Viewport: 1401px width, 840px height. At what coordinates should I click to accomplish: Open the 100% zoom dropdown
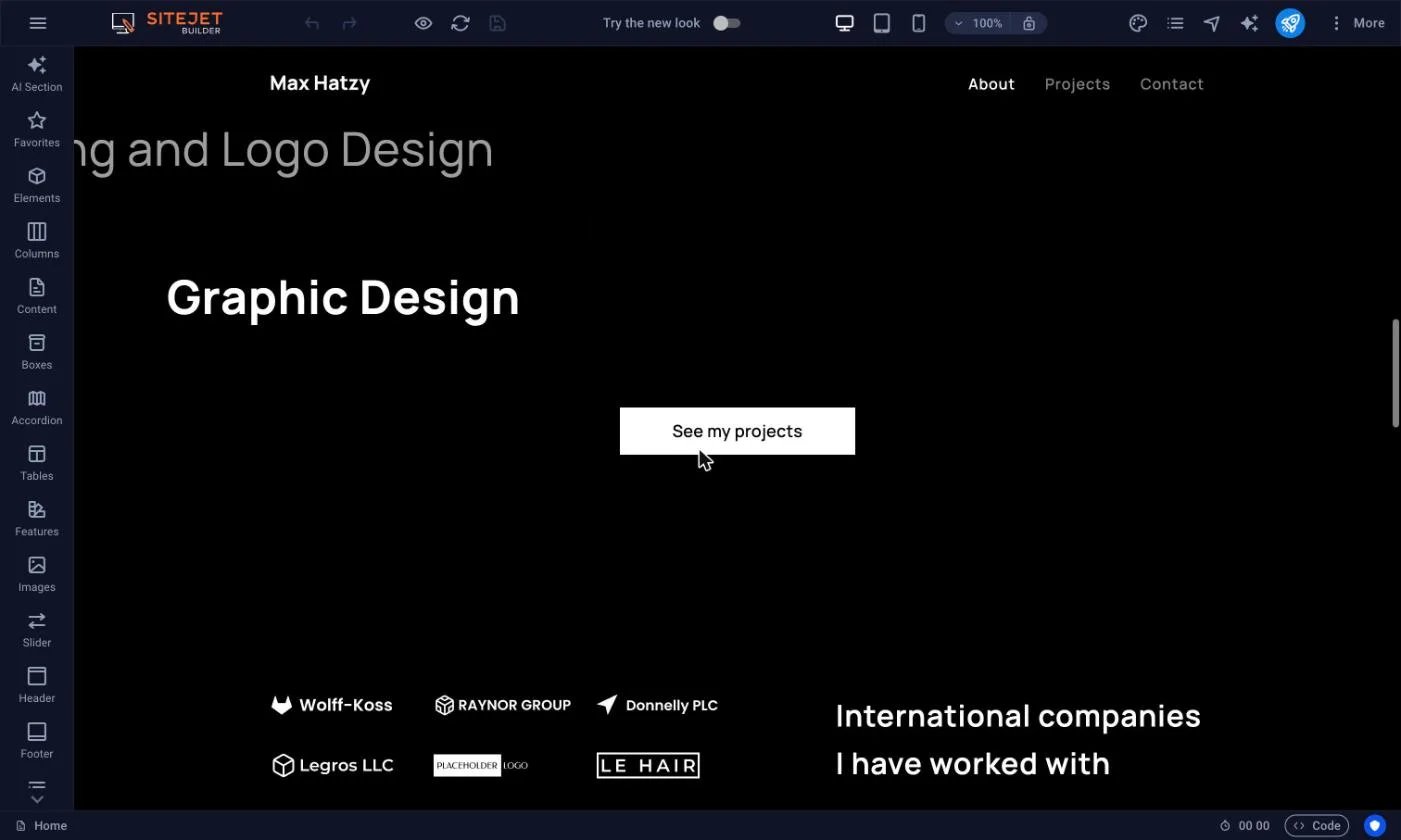pos(979,23)
